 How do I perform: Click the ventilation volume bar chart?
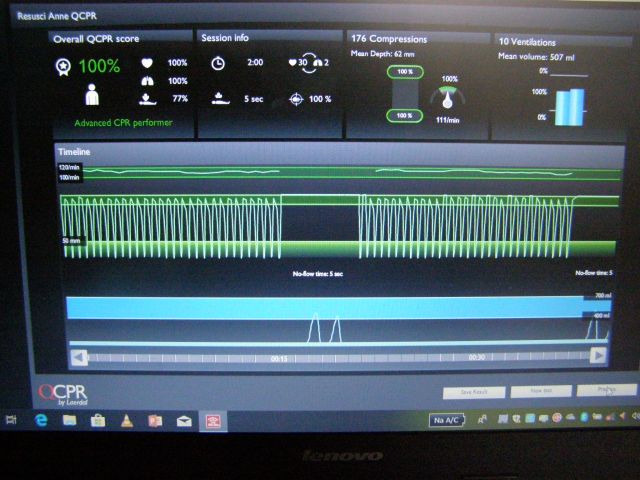[567, 107]
